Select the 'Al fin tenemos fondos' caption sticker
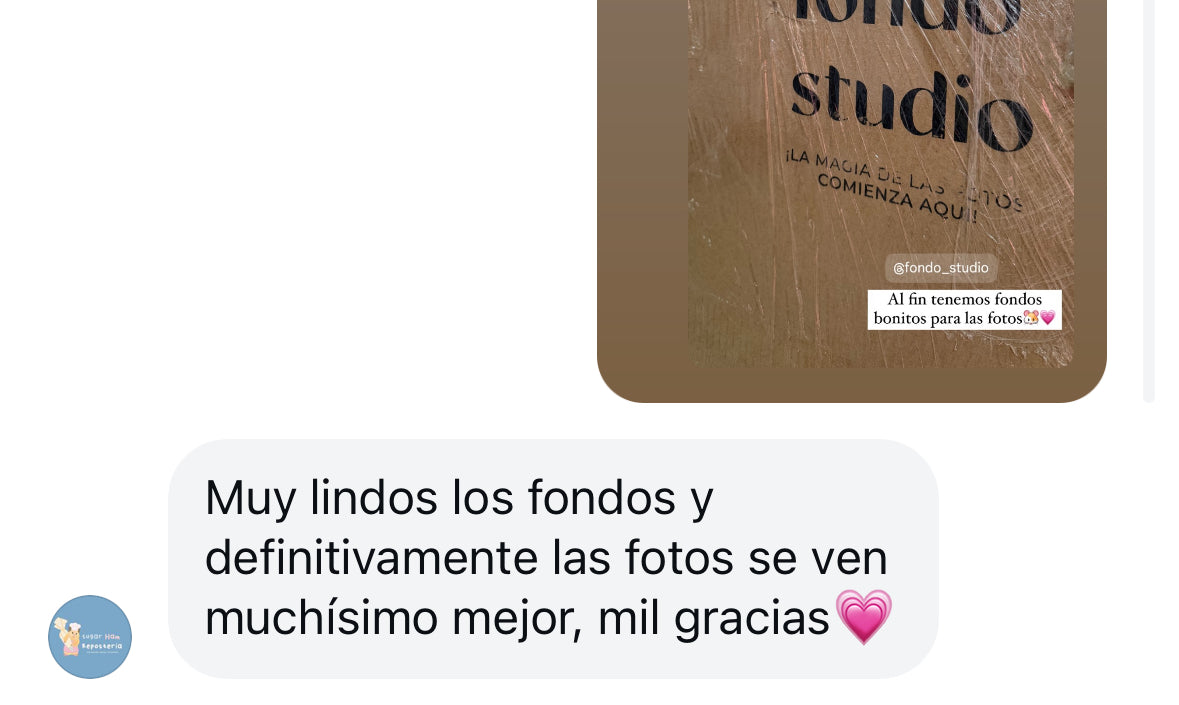 (x=965, y=309)
